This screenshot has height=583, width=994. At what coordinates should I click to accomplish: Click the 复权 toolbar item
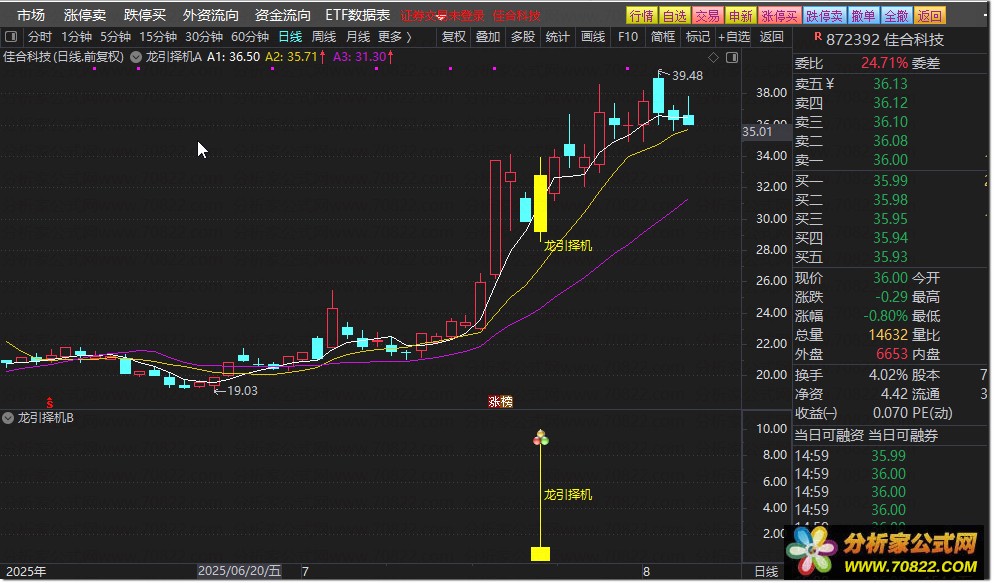tap(454, 37)
